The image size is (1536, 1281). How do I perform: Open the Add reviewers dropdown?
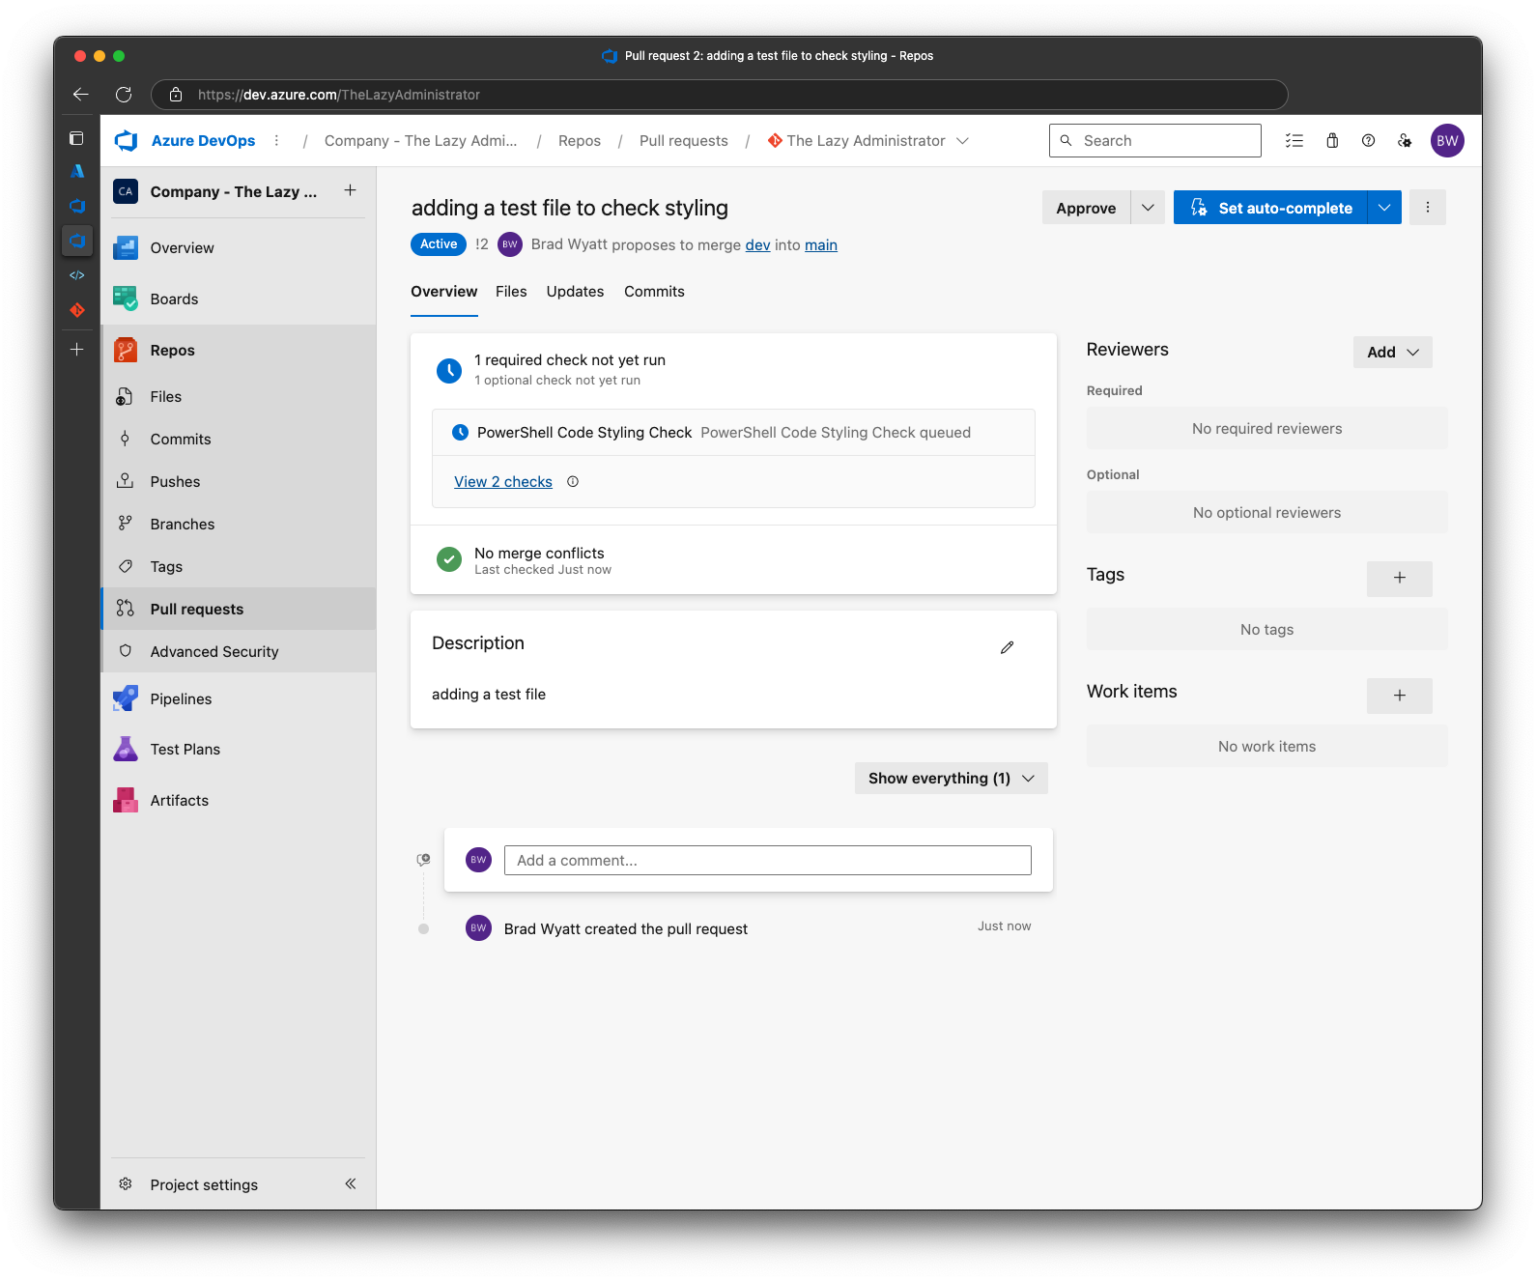1393,352
